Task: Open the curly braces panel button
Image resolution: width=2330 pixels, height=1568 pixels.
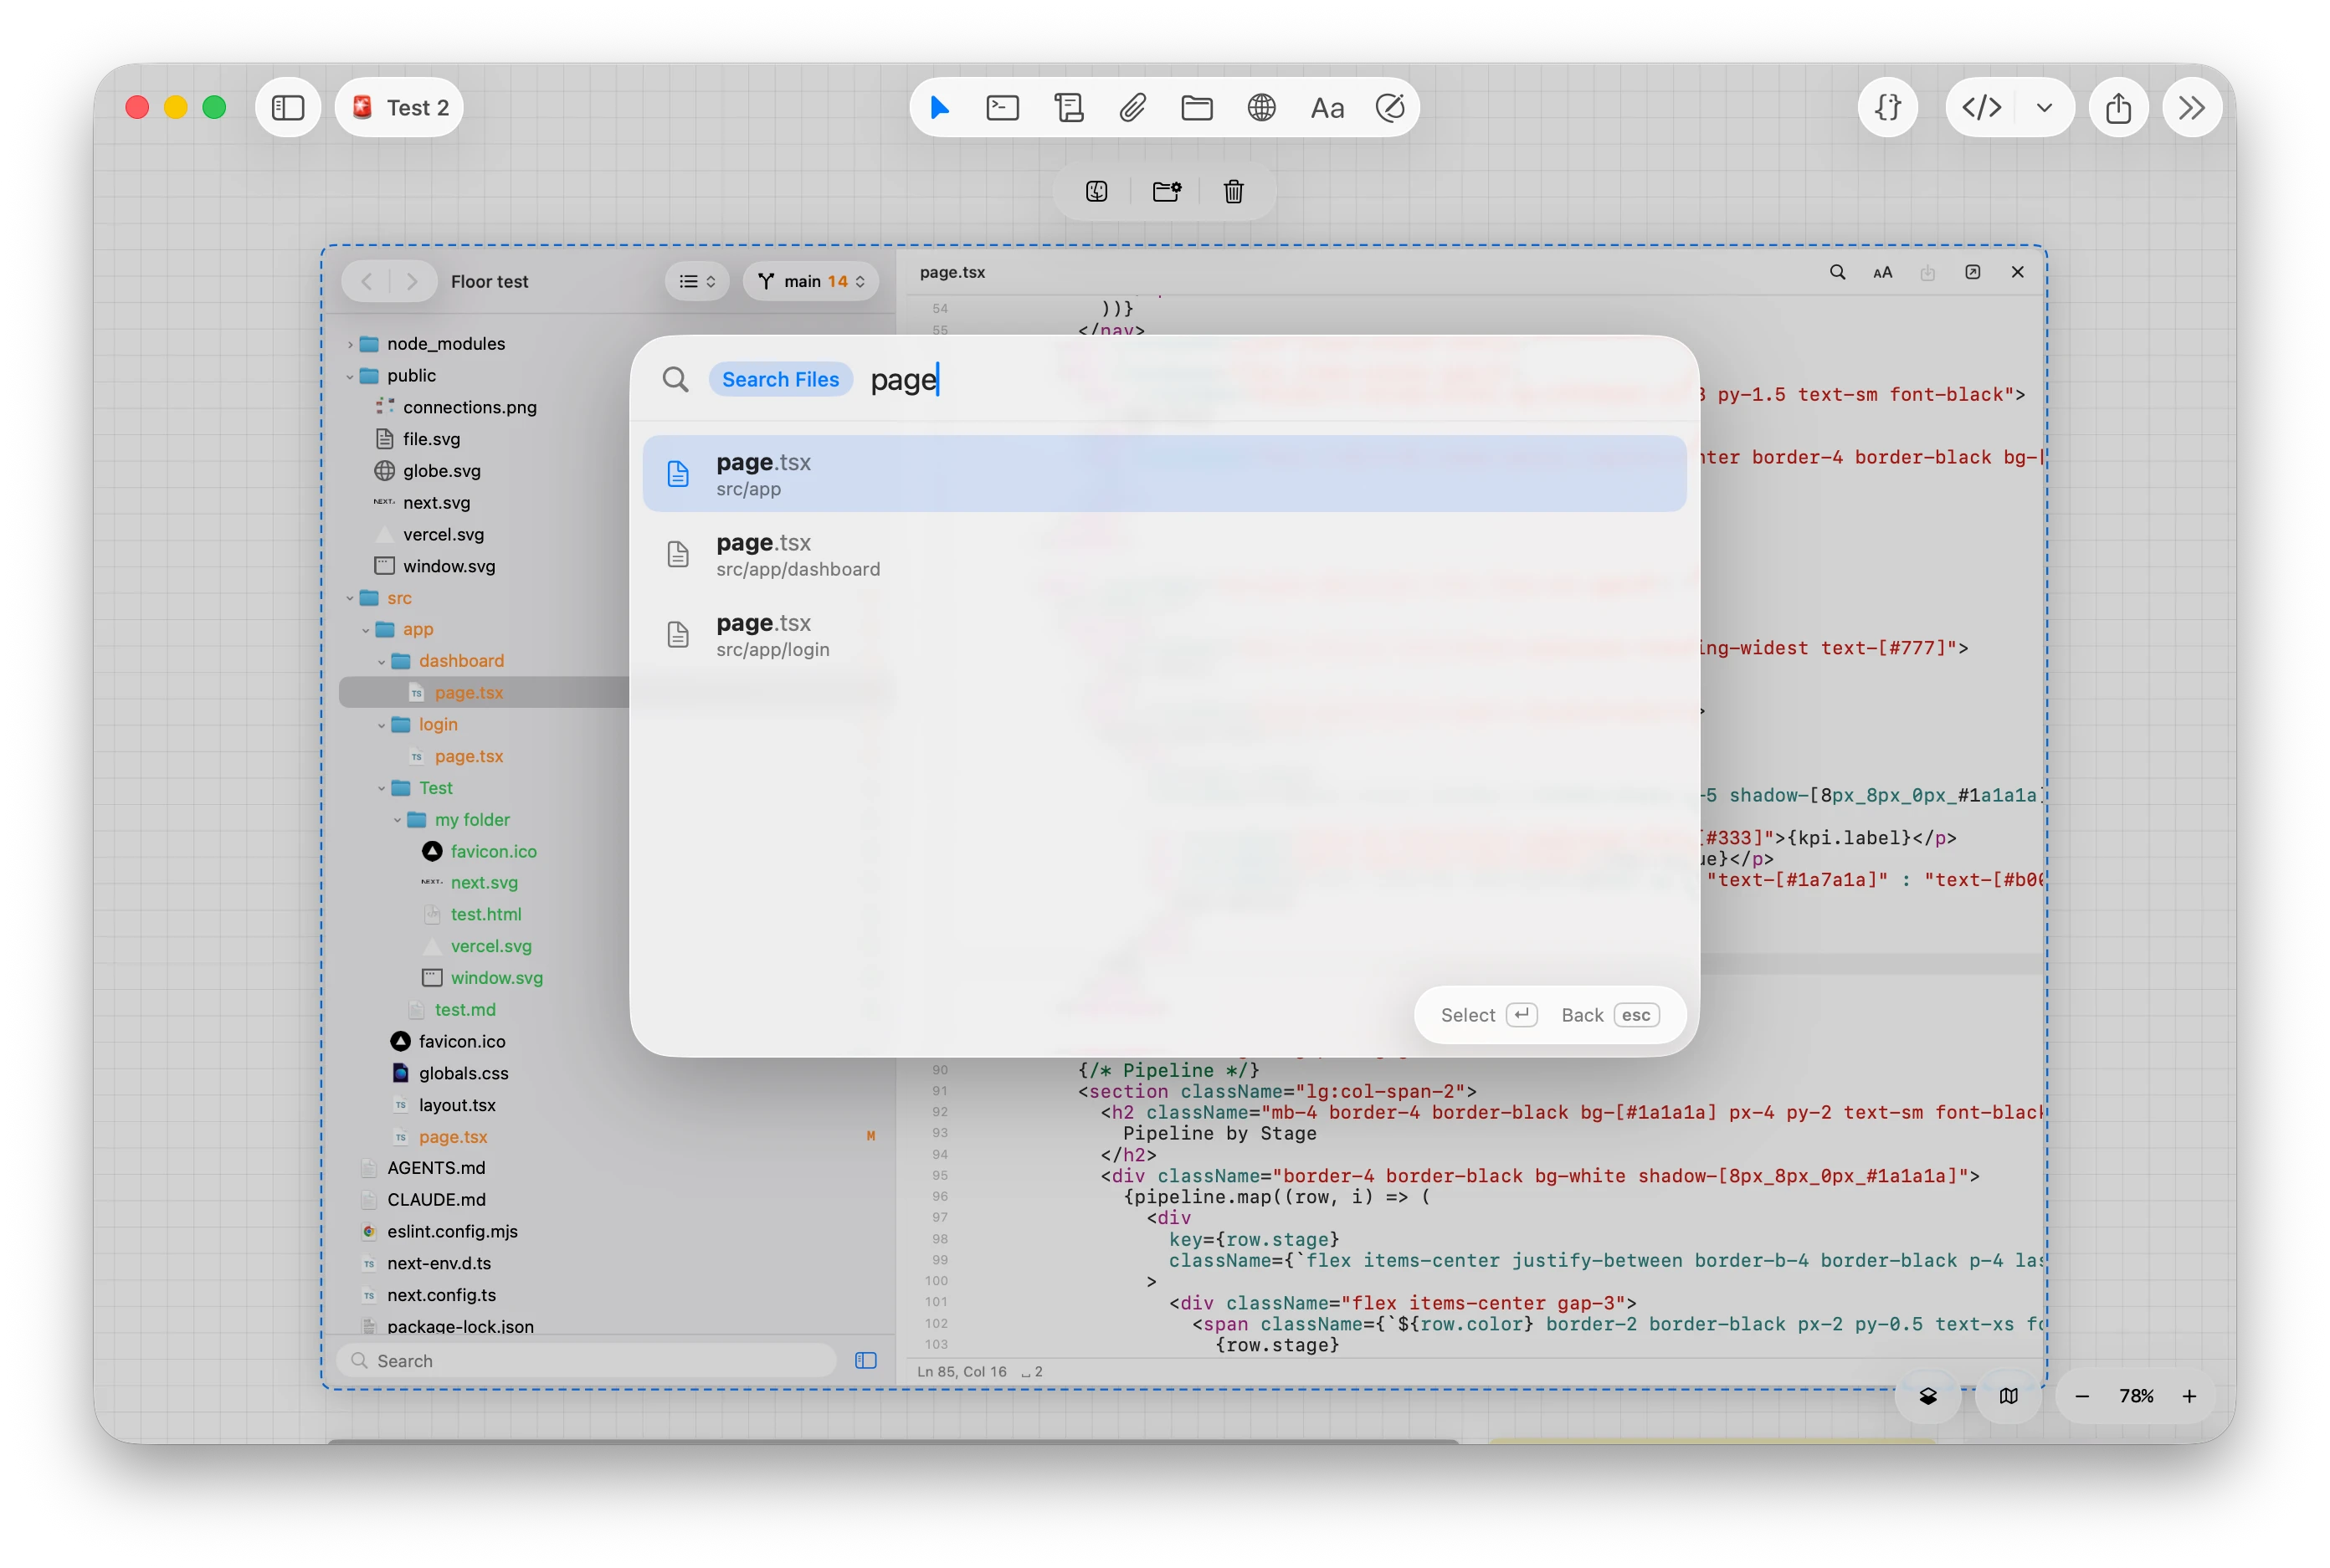Action: (x=1887, y=107)
